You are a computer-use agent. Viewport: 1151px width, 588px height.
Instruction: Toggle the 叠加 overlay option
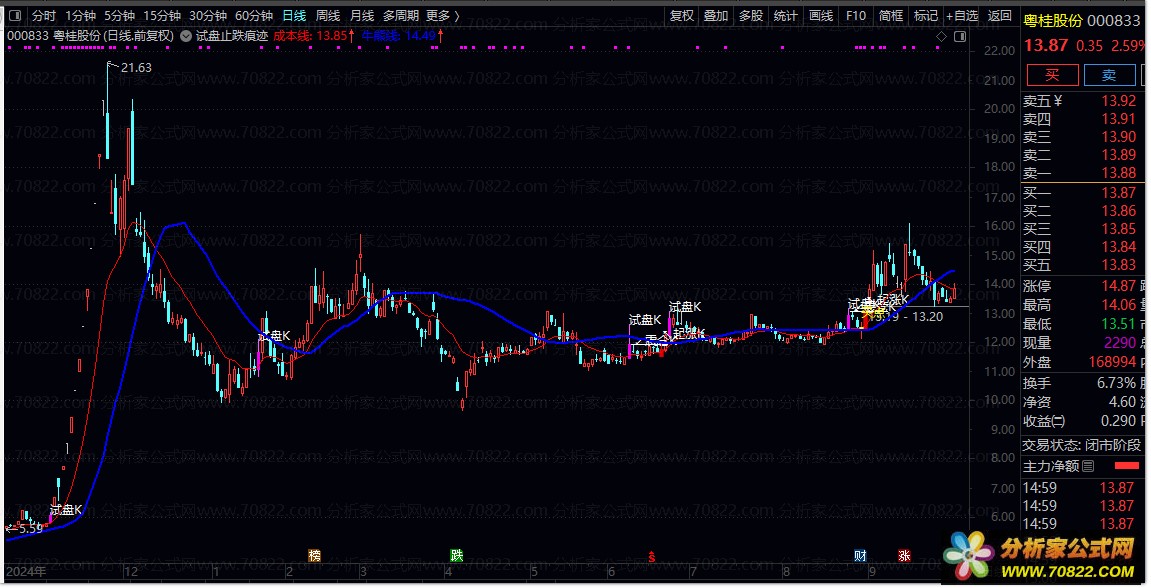[x=716, y=16]
